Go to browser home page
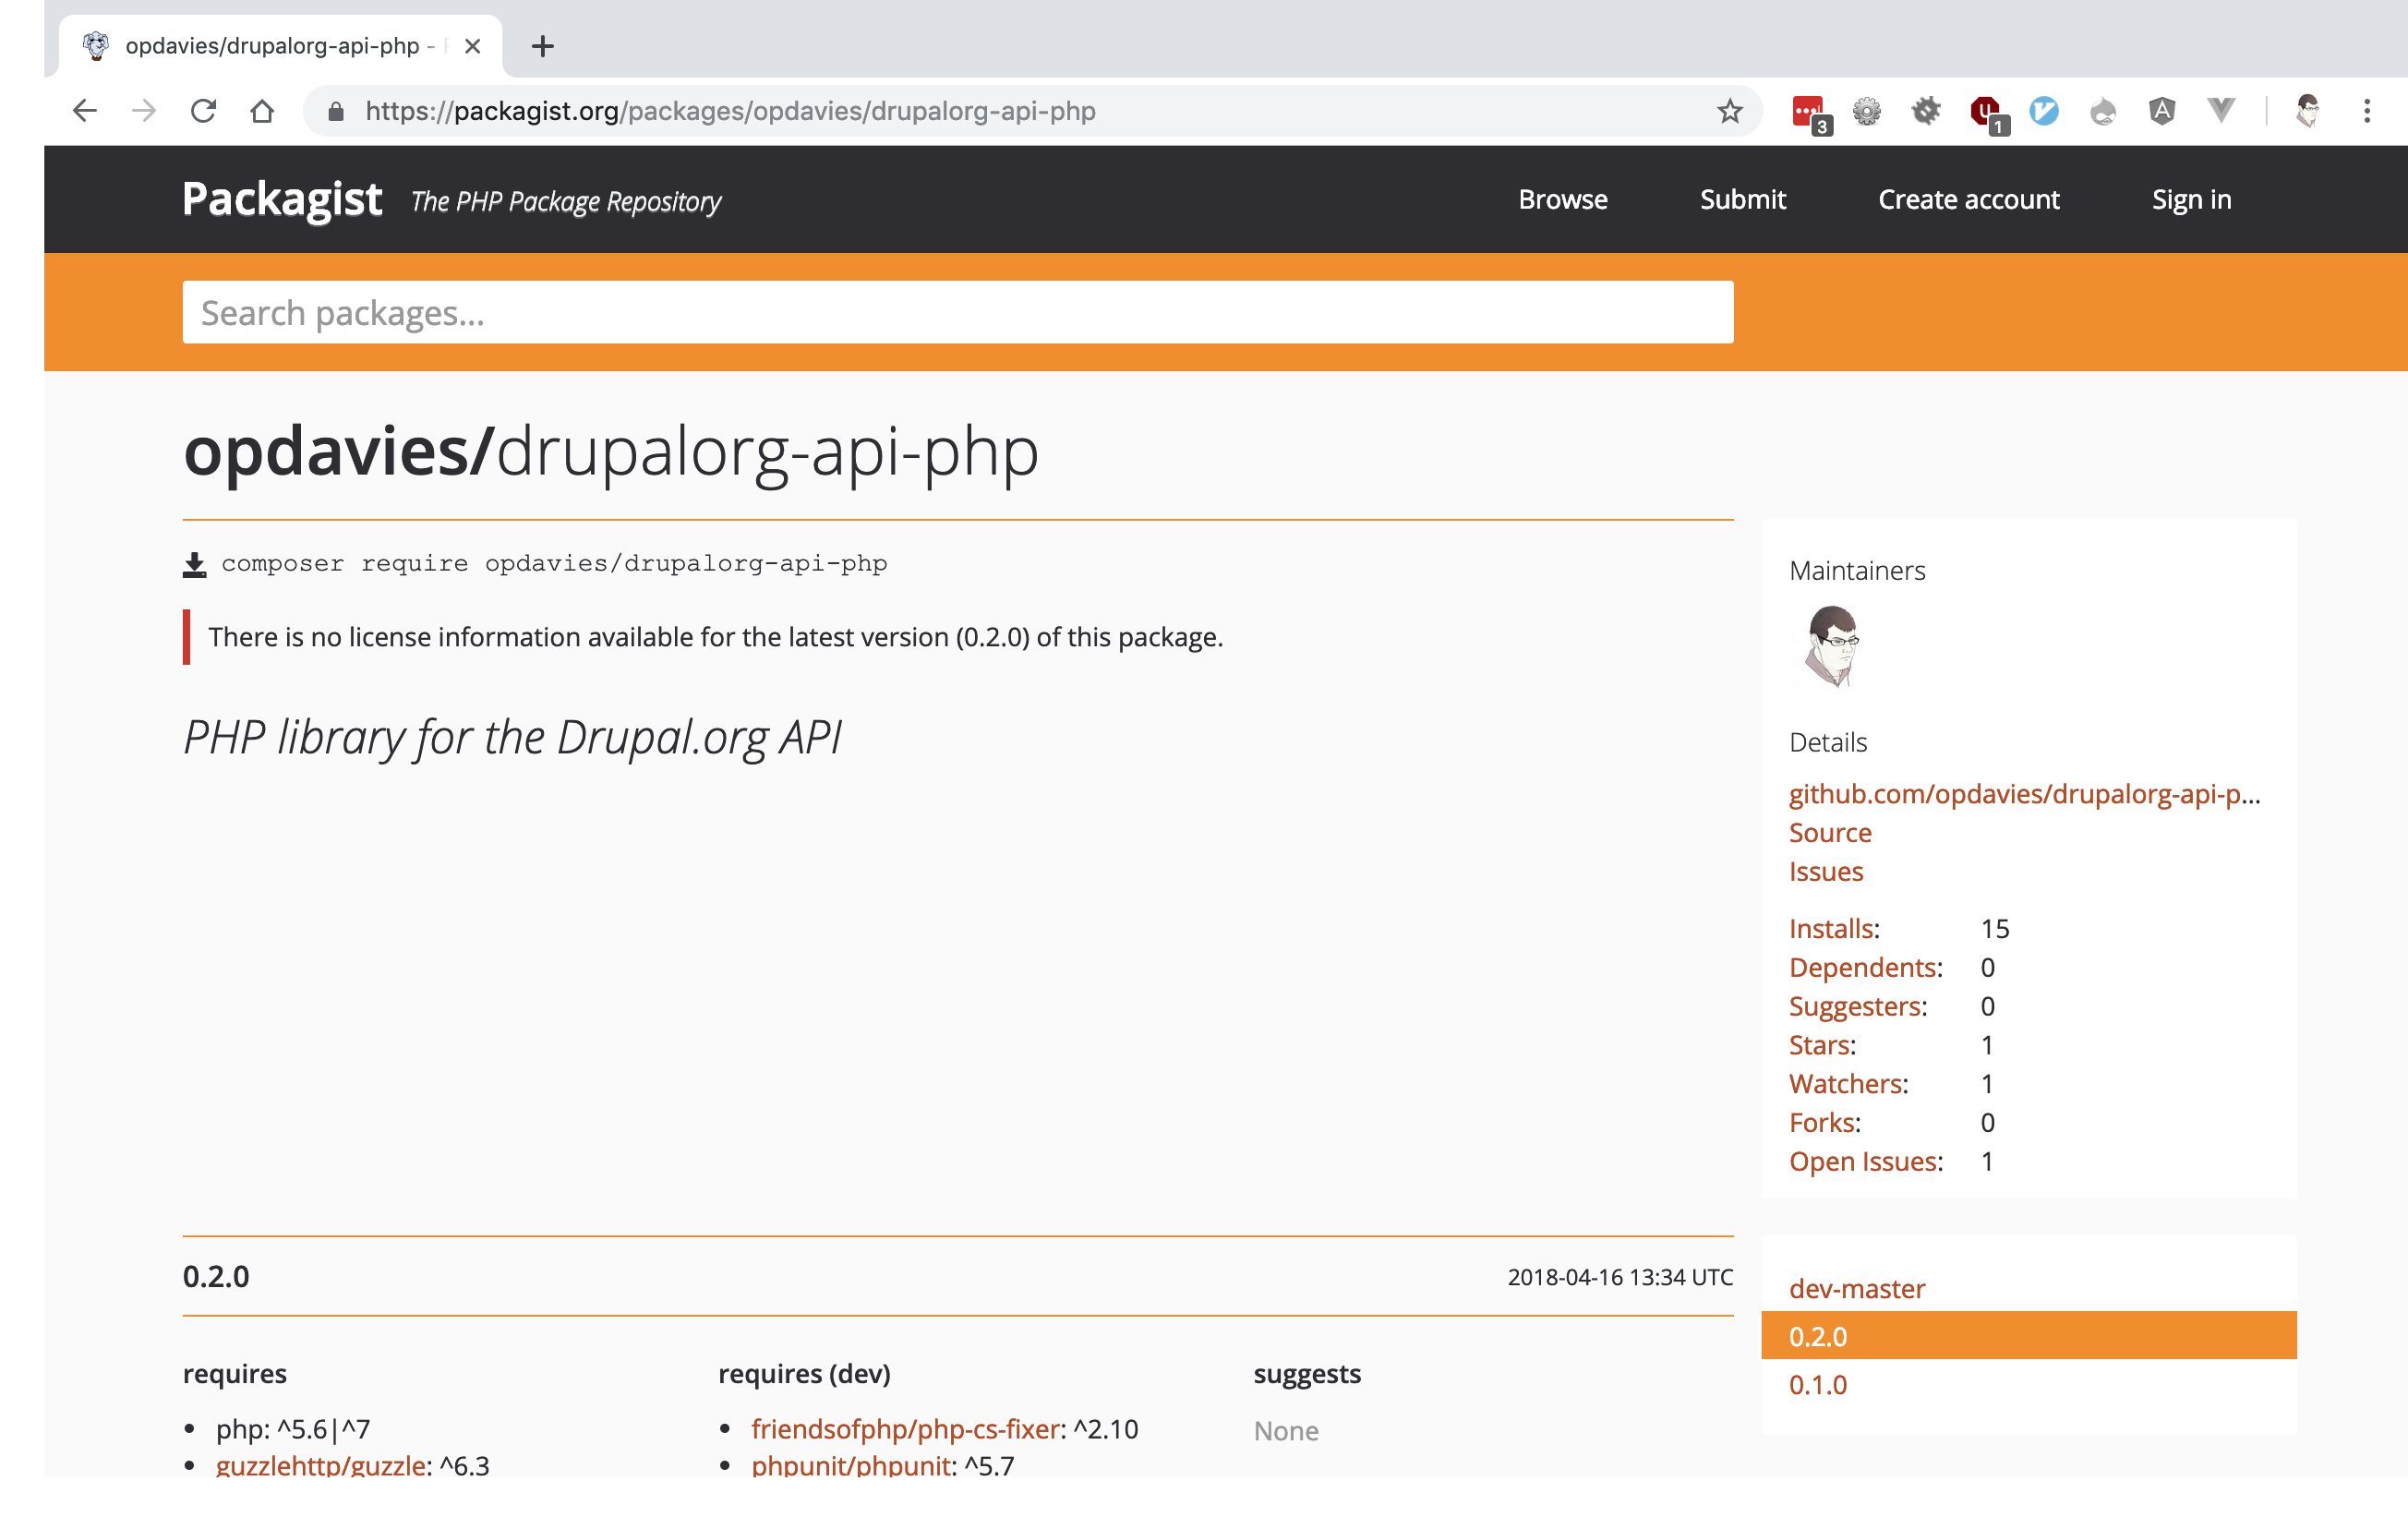Viewport: 2408px width, 1529px height. tap(262, 111)
